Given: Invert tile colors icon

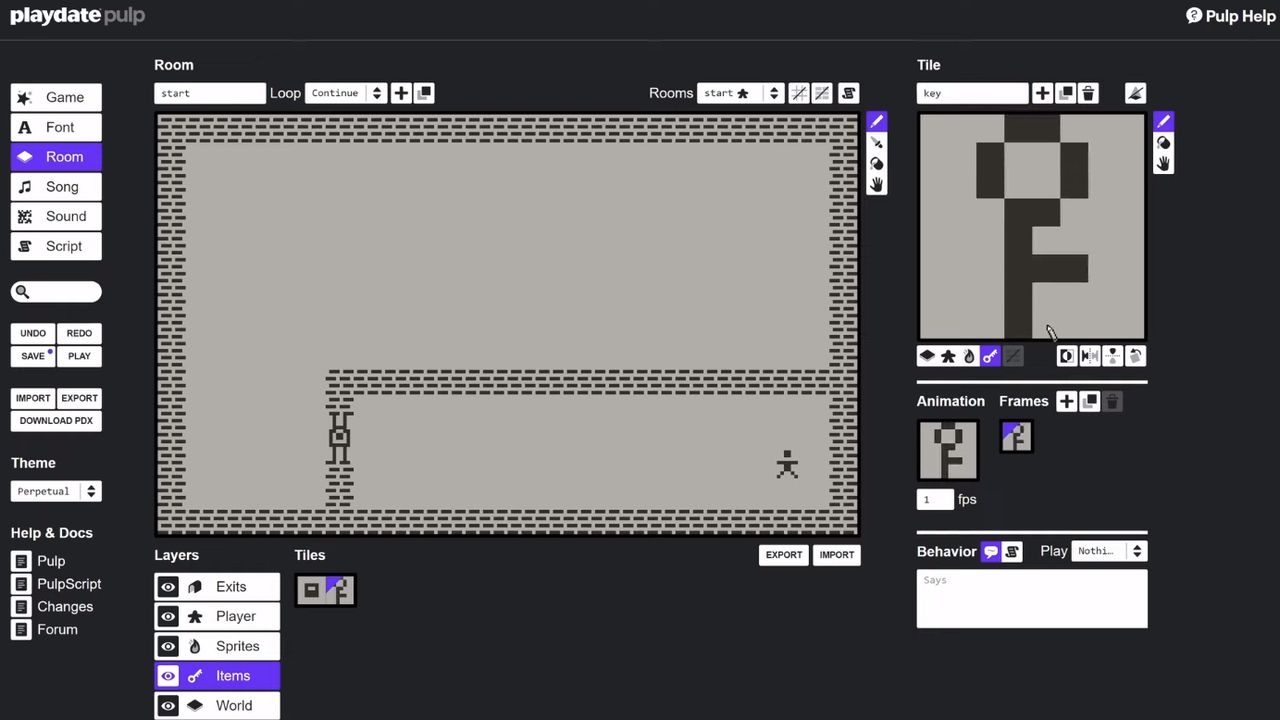Looking at the screenshot, I should click(x=1066, y=356).
